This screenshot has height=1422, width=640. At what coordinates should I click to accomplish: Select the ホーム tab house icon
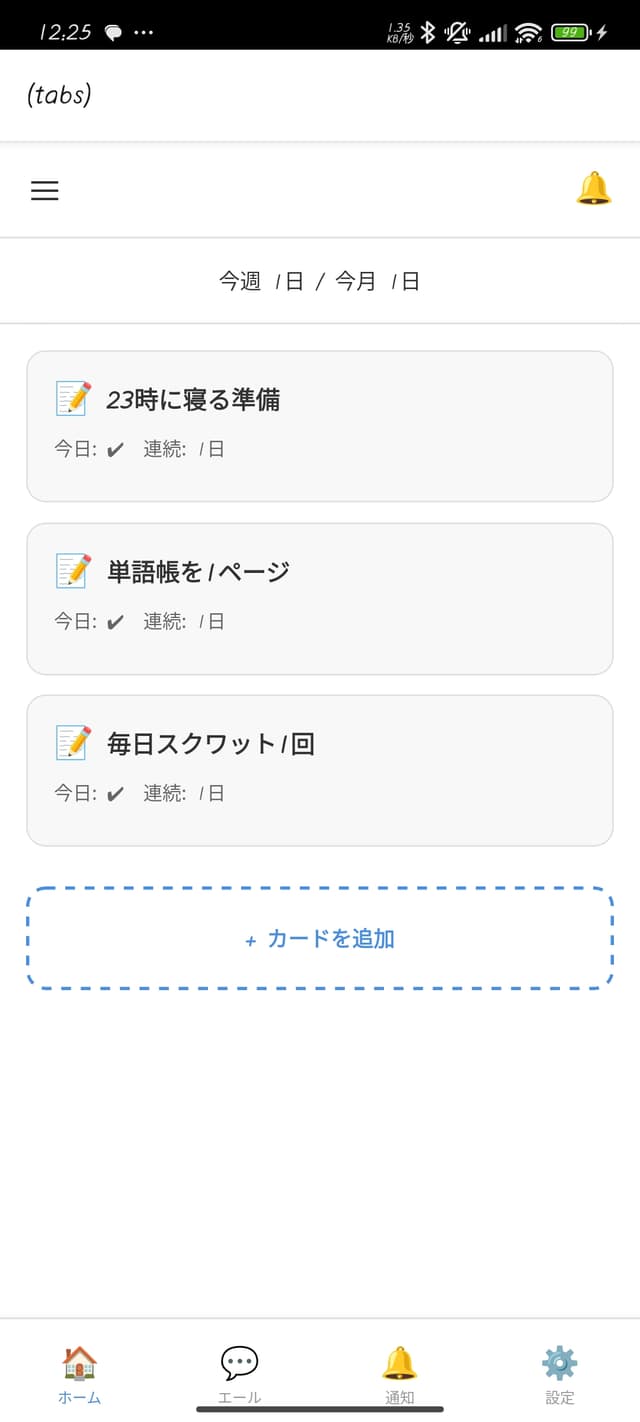coord(79,1362)
